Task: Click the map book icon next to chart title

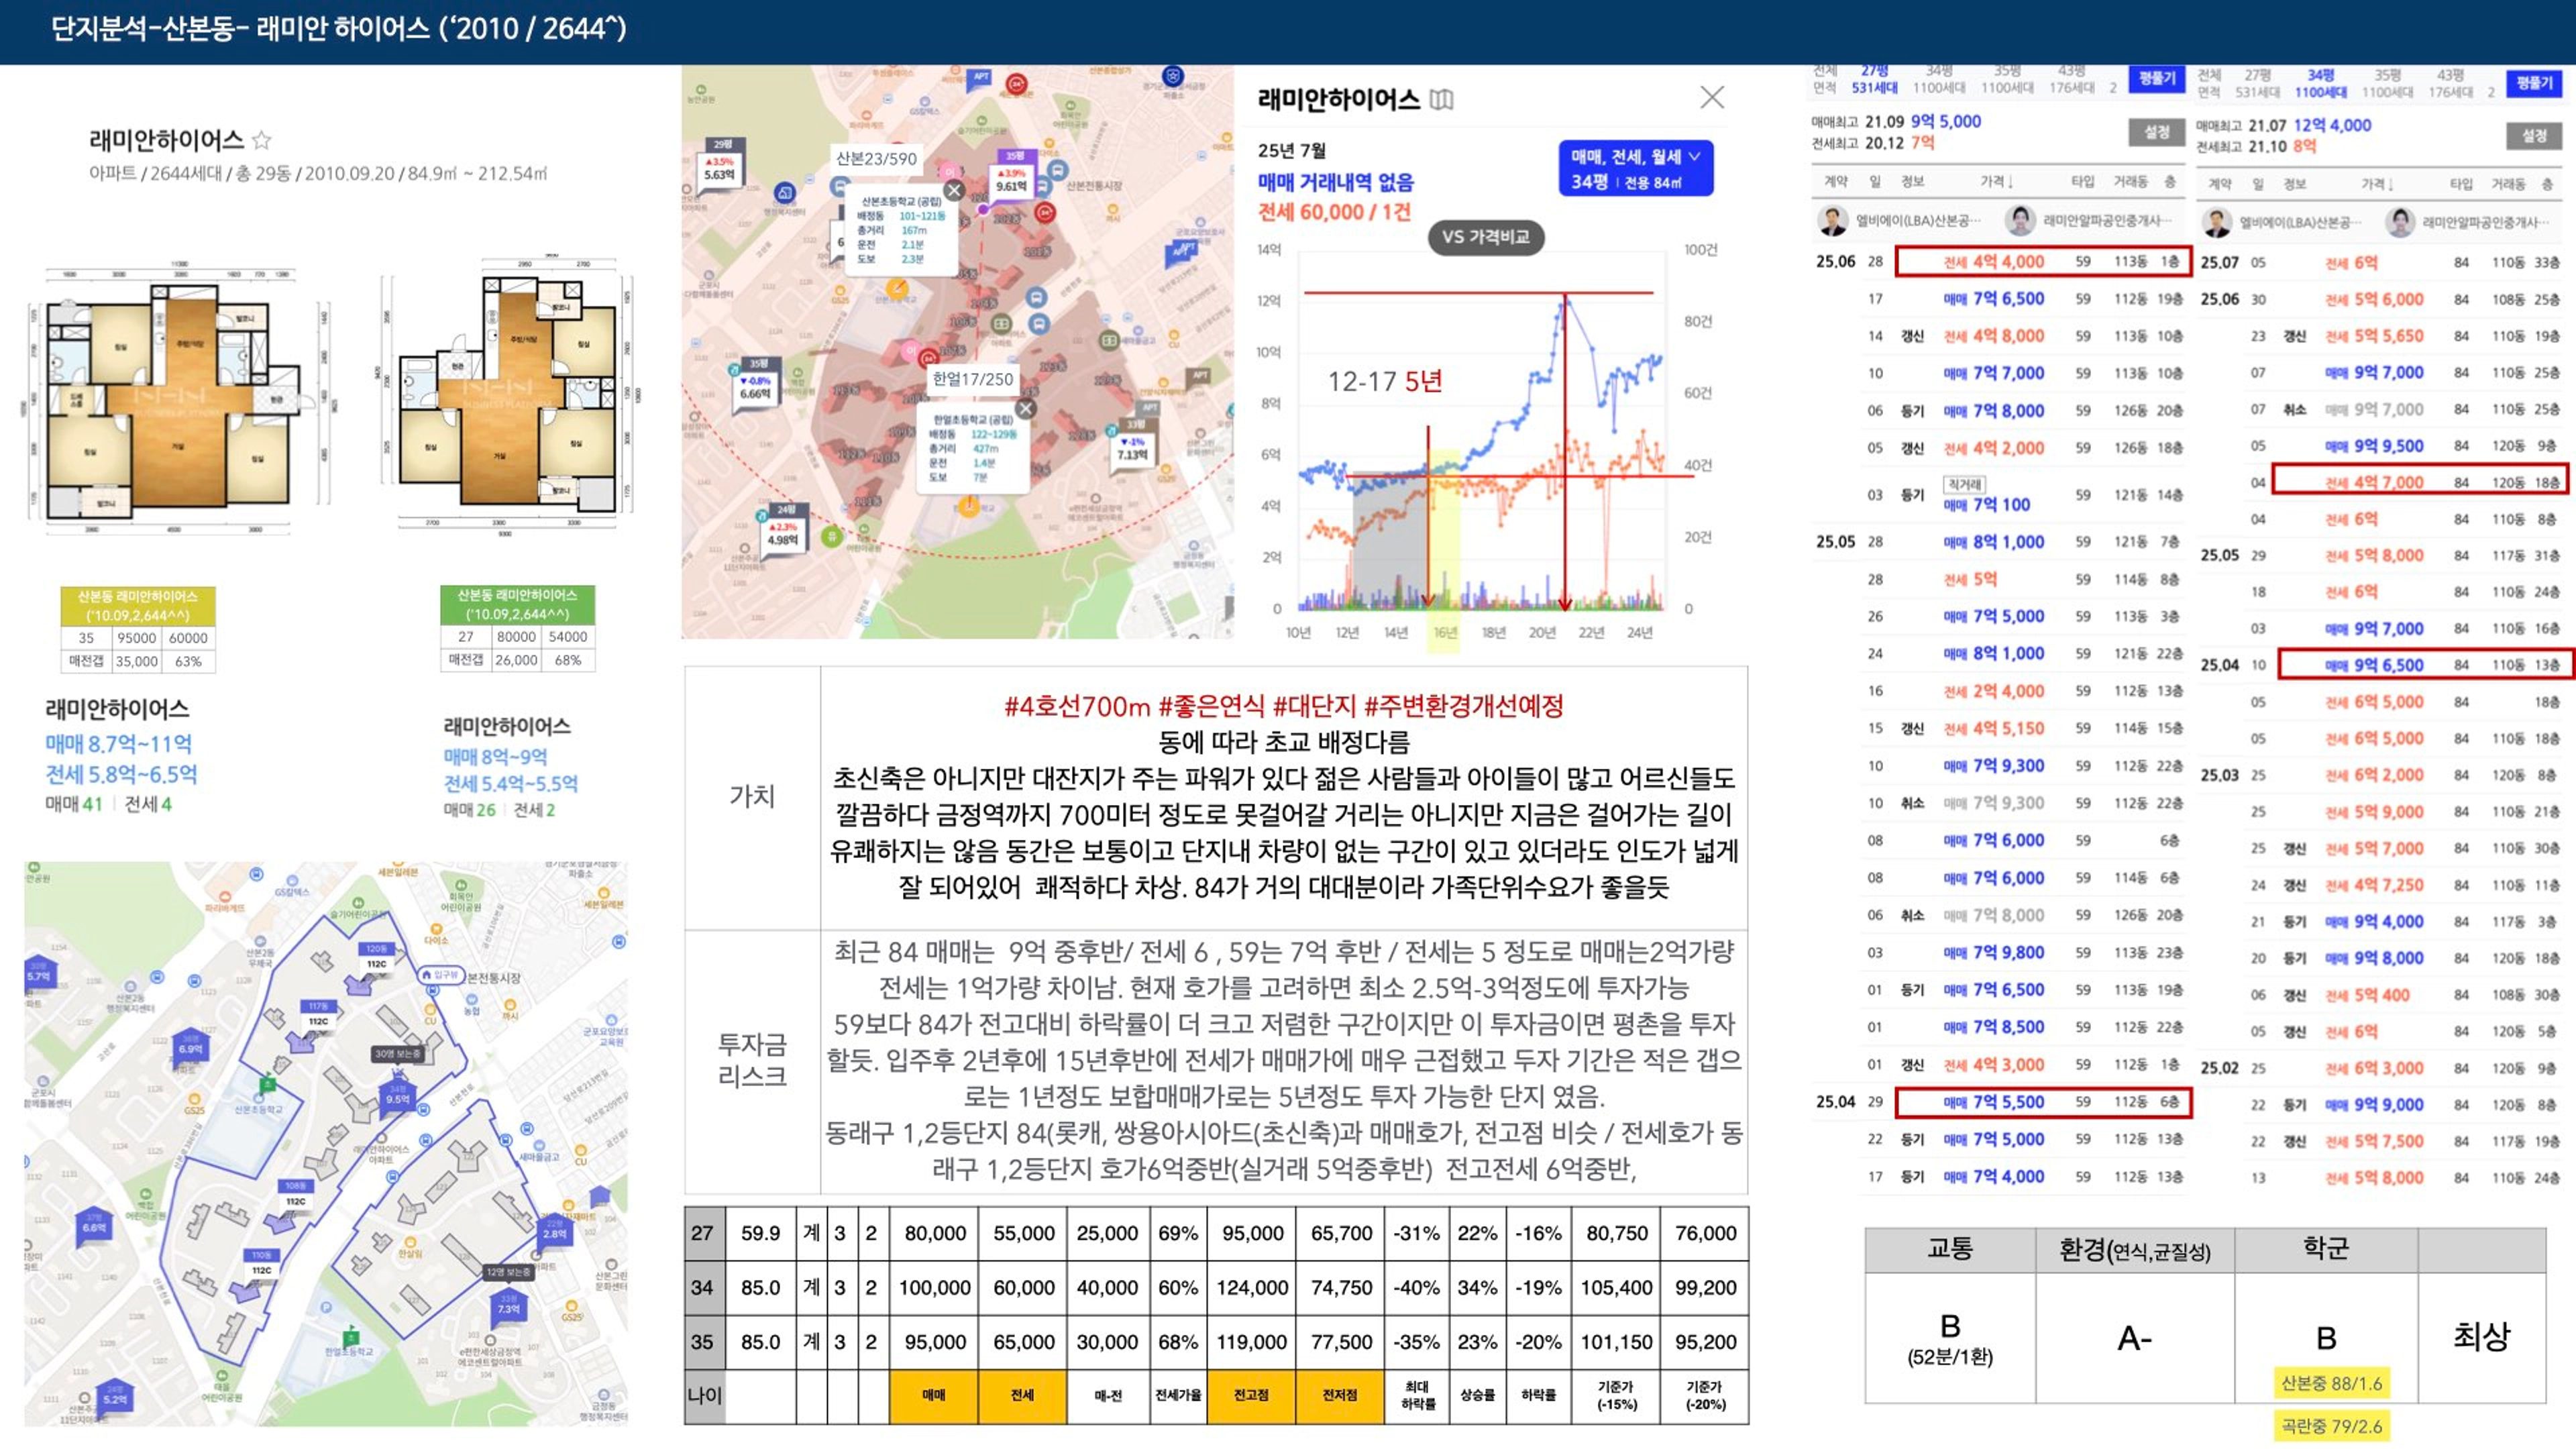Action: pos(1441,99)
